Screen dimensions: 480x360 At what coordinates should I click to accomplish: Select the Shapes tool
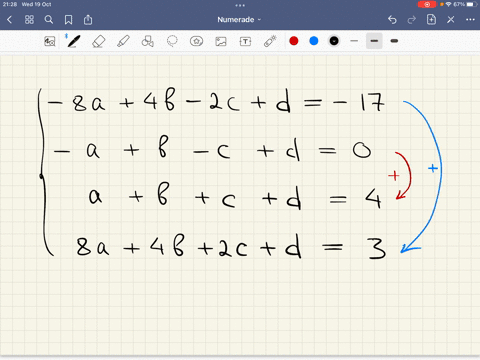(x=148, y=41)
